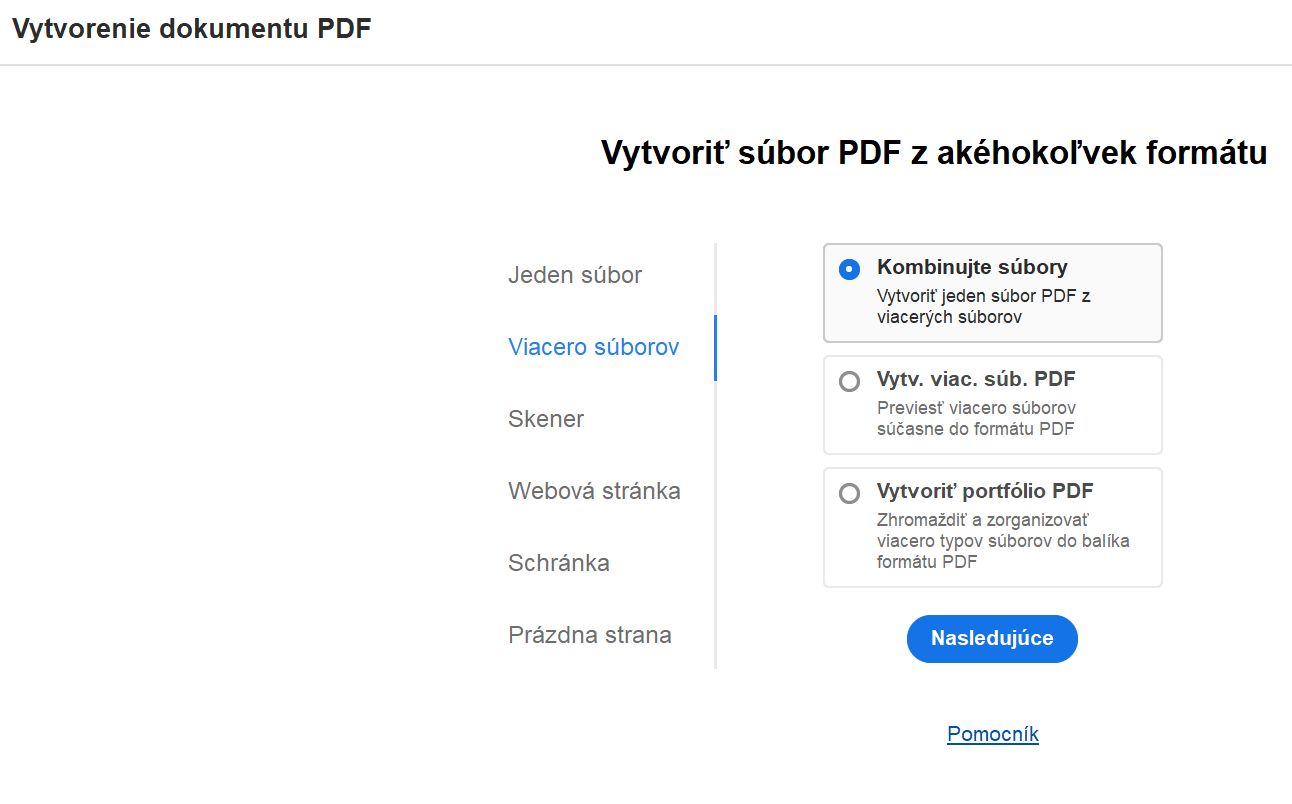This screenshot has height=804, width=1292.
Task: Click the multiple files conversion card
Action: [992, 405]
